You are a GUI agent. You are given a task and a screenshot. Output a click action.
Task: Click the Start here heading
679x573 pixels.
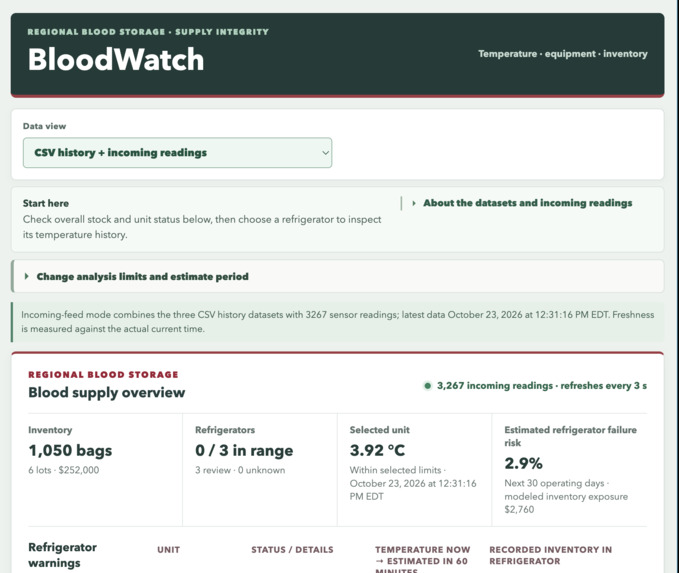45,203
